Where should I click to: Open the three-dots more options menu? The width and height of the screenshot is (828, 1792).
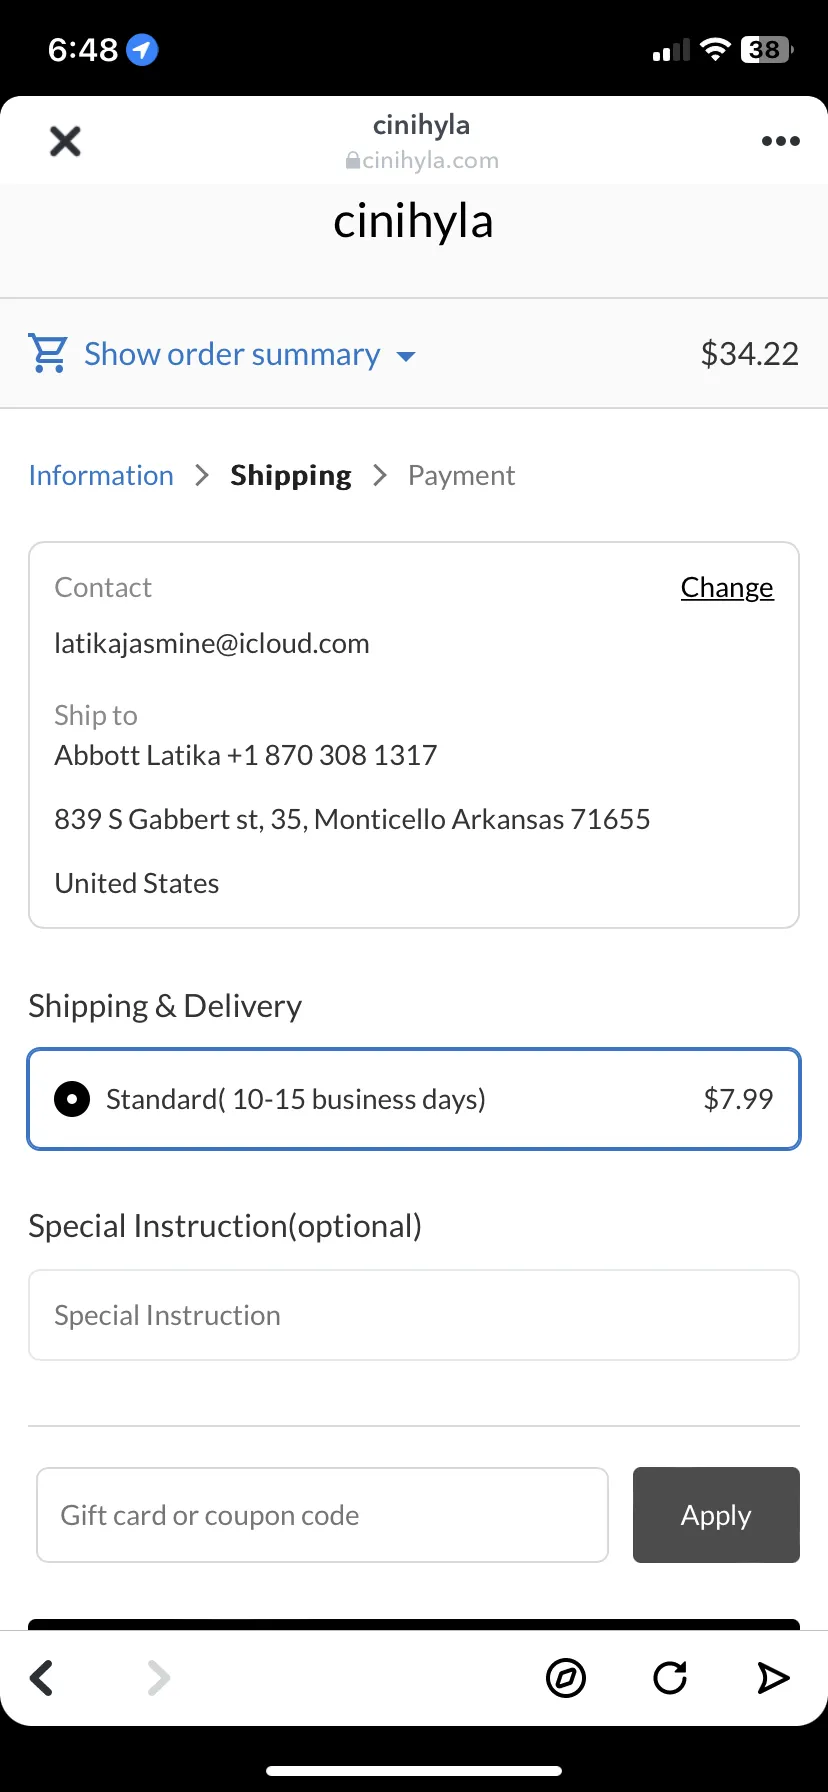tap(780, 141)
